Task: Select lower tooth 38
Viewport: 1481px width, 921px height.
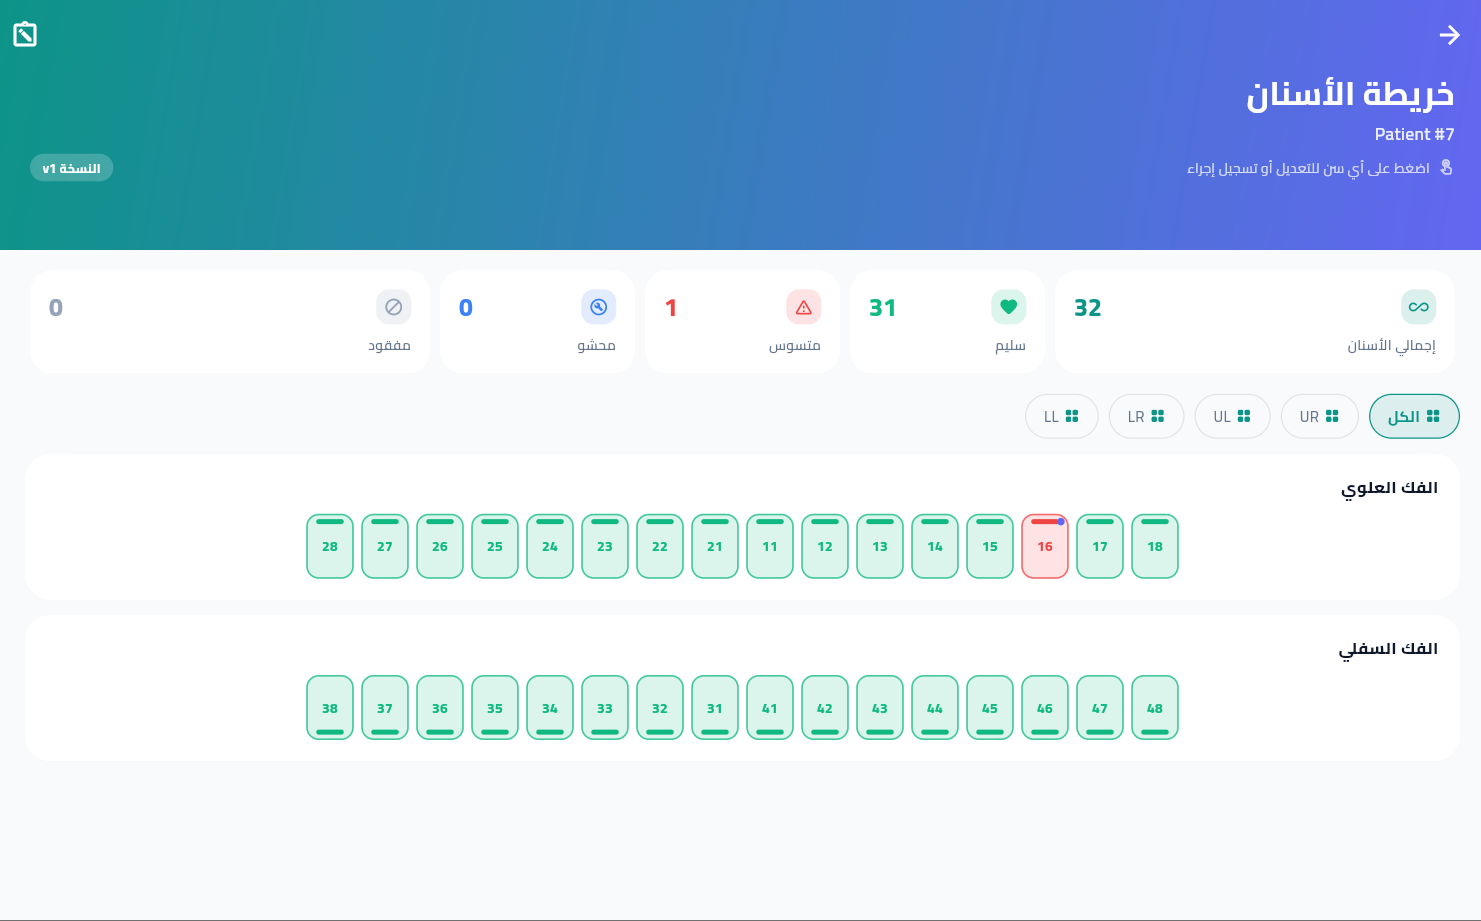Action: click(x=330, y=708)
